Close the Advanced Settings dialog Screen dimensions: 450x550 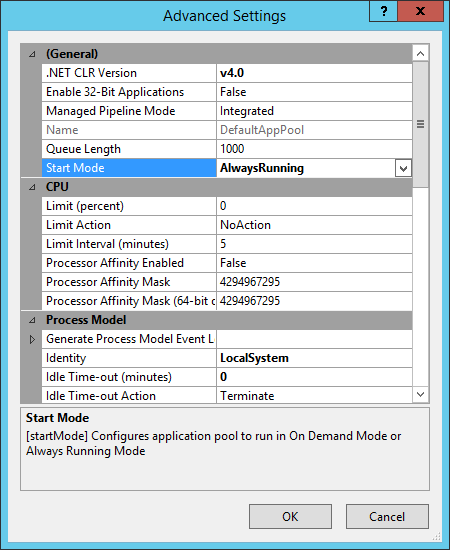click(421, 11)
